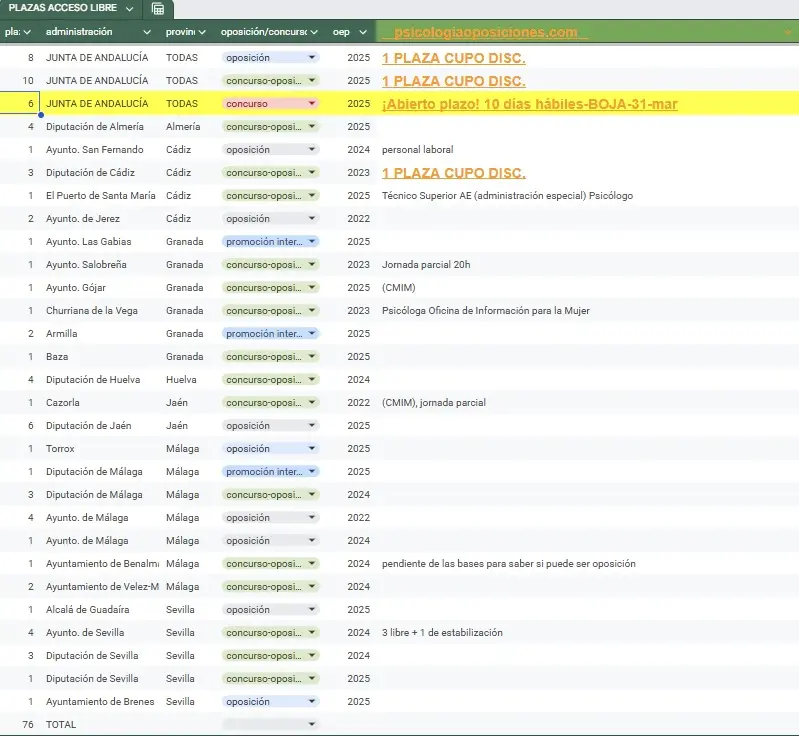
Task: Open the Ayuntamiento de Brenes oposición dropdown
Action: (312, 702)
